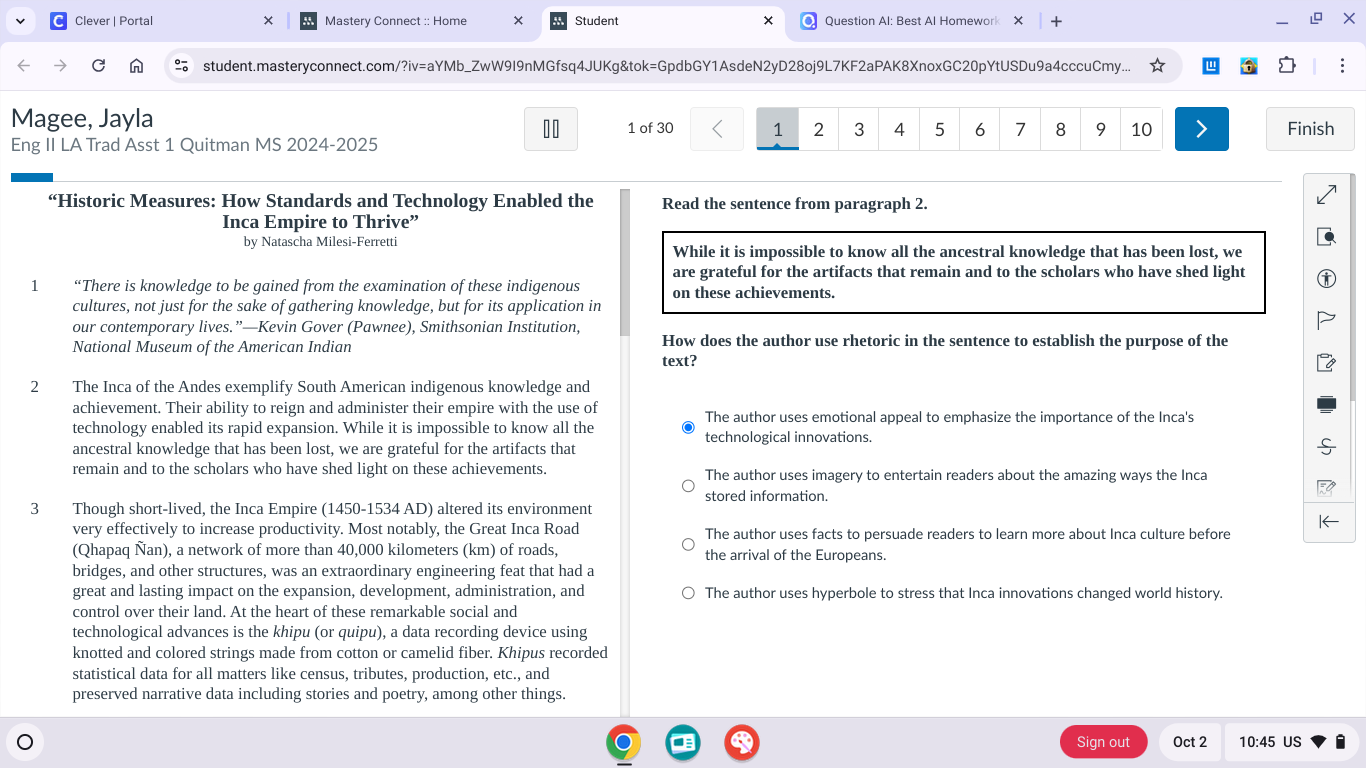Bookmark this page with star icon

1157,66
